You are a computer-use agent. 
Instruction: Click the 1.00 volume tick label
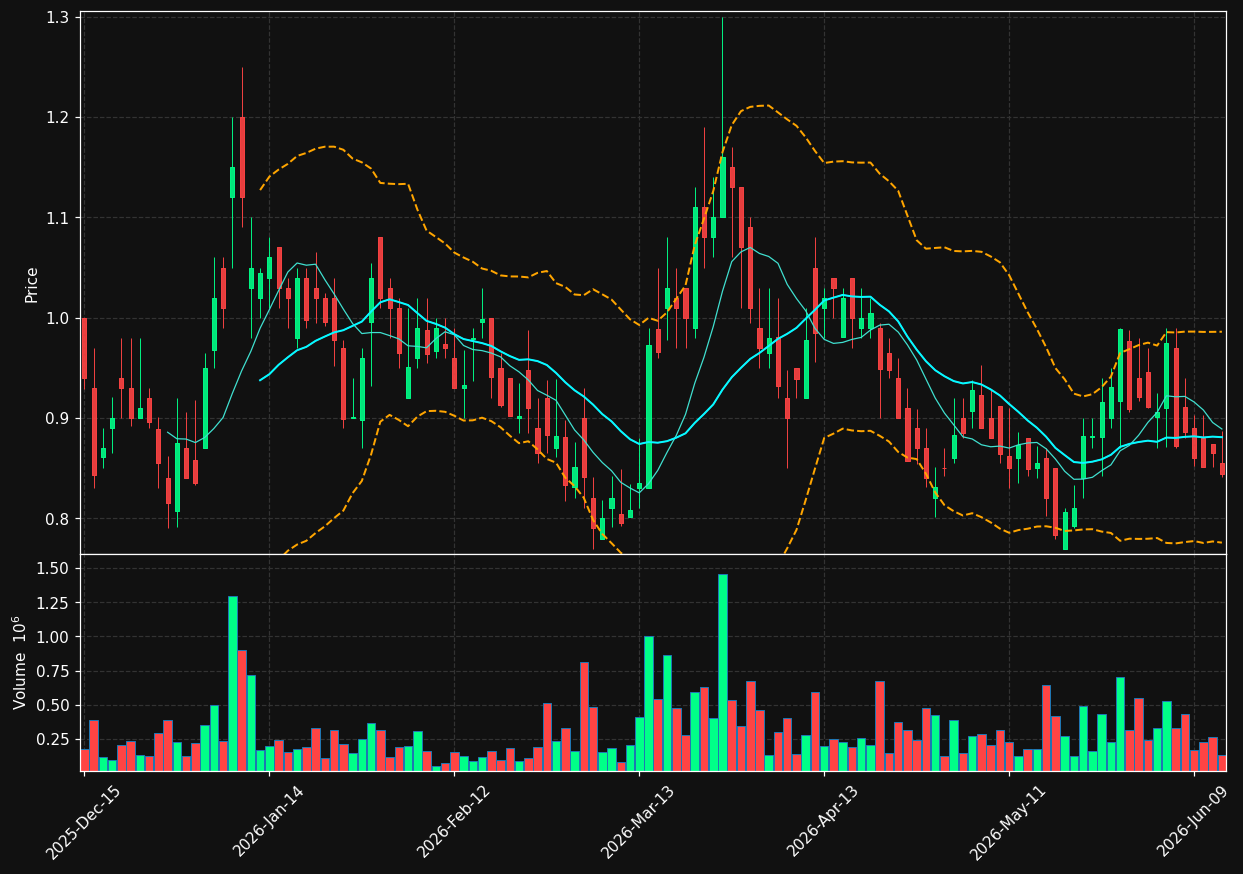coord(53,637)
